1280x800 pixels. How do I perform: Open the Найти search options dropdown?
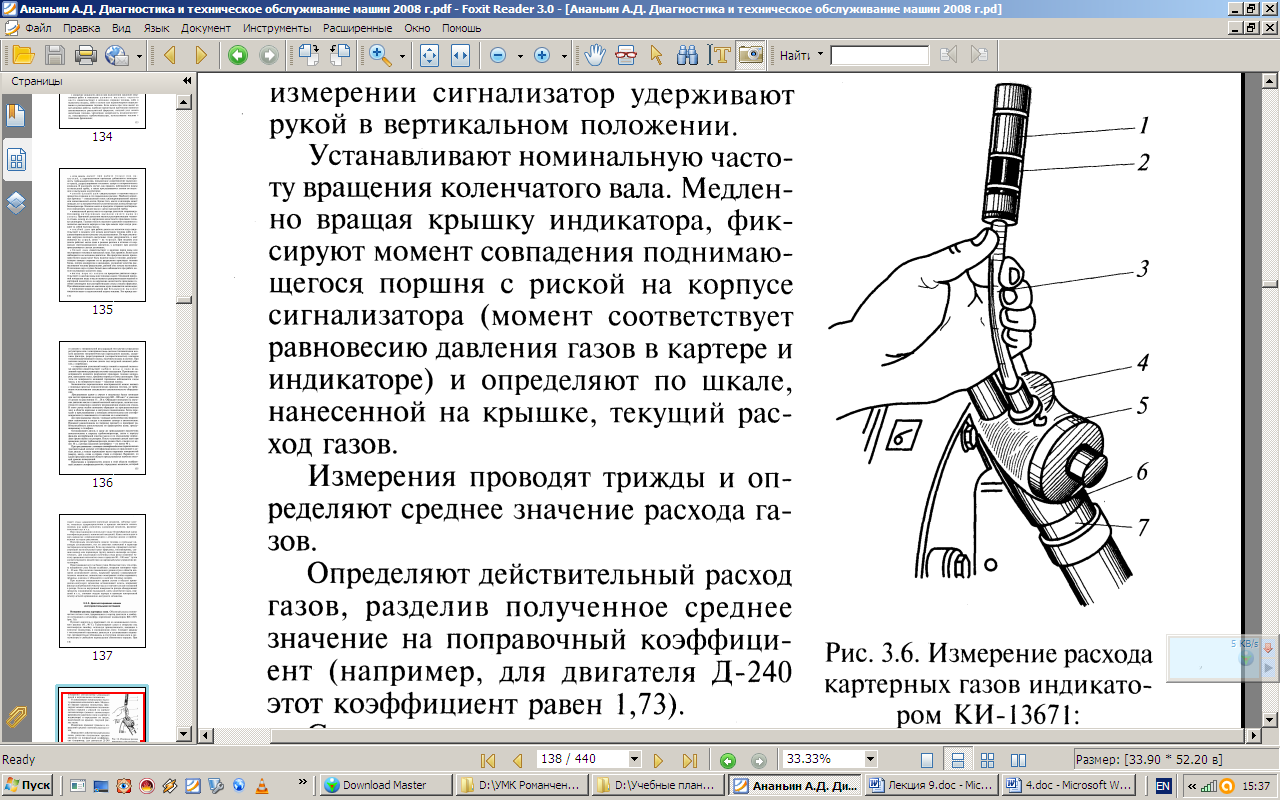[x=821, y=55]
